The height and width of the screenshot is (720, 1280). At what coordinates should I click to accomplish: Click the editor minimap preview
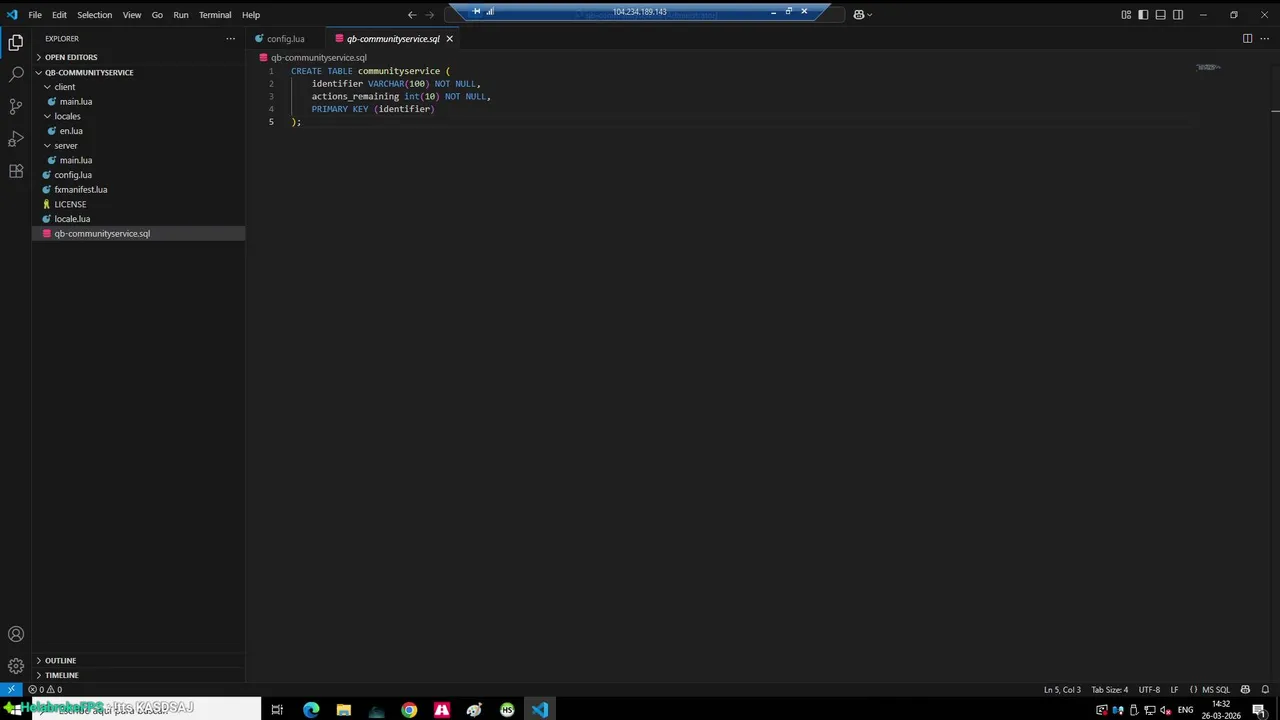coord(1208,67)
